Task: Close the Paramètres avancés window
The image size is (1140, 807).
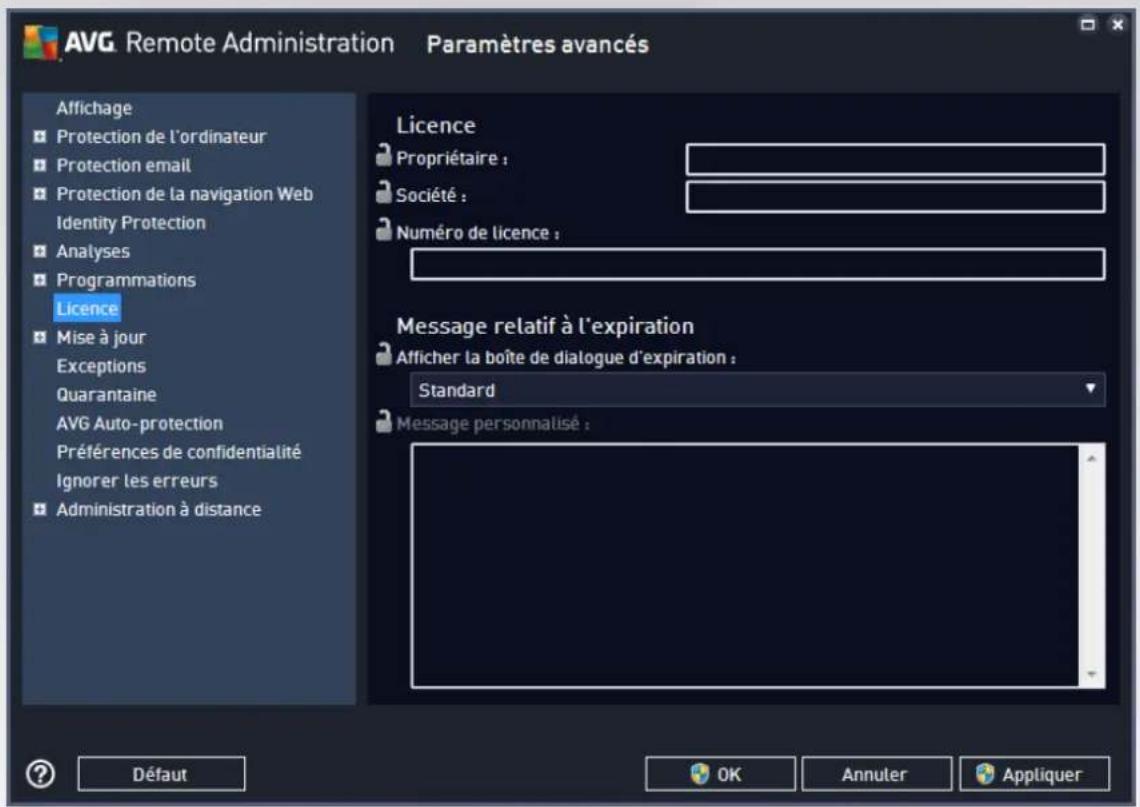Action: pos(1117,25)
